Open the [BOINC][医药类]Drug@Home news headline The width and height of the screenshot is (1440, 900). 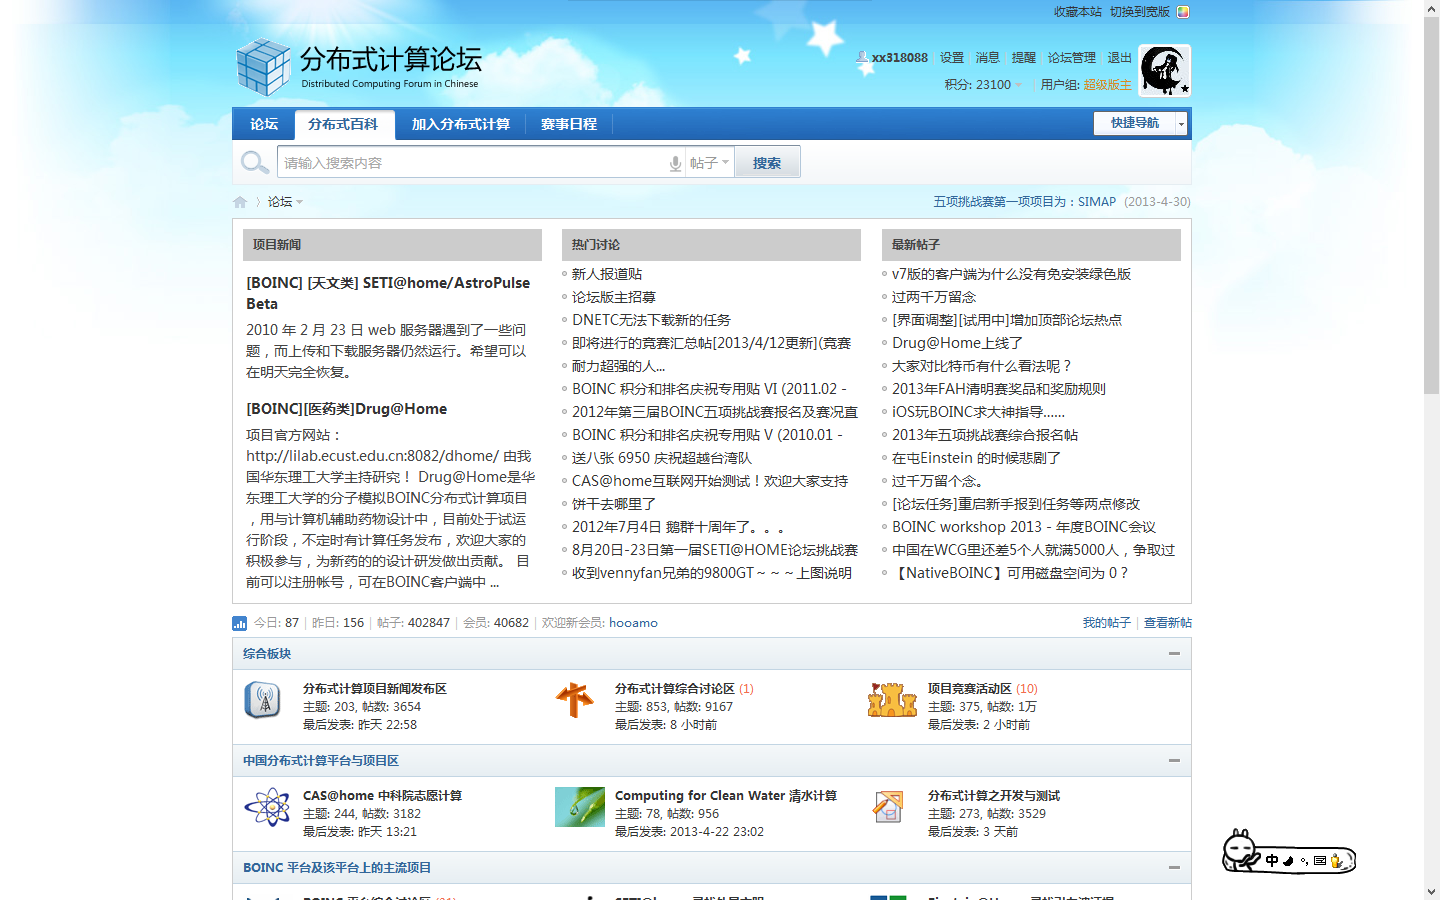click(347, 409)
